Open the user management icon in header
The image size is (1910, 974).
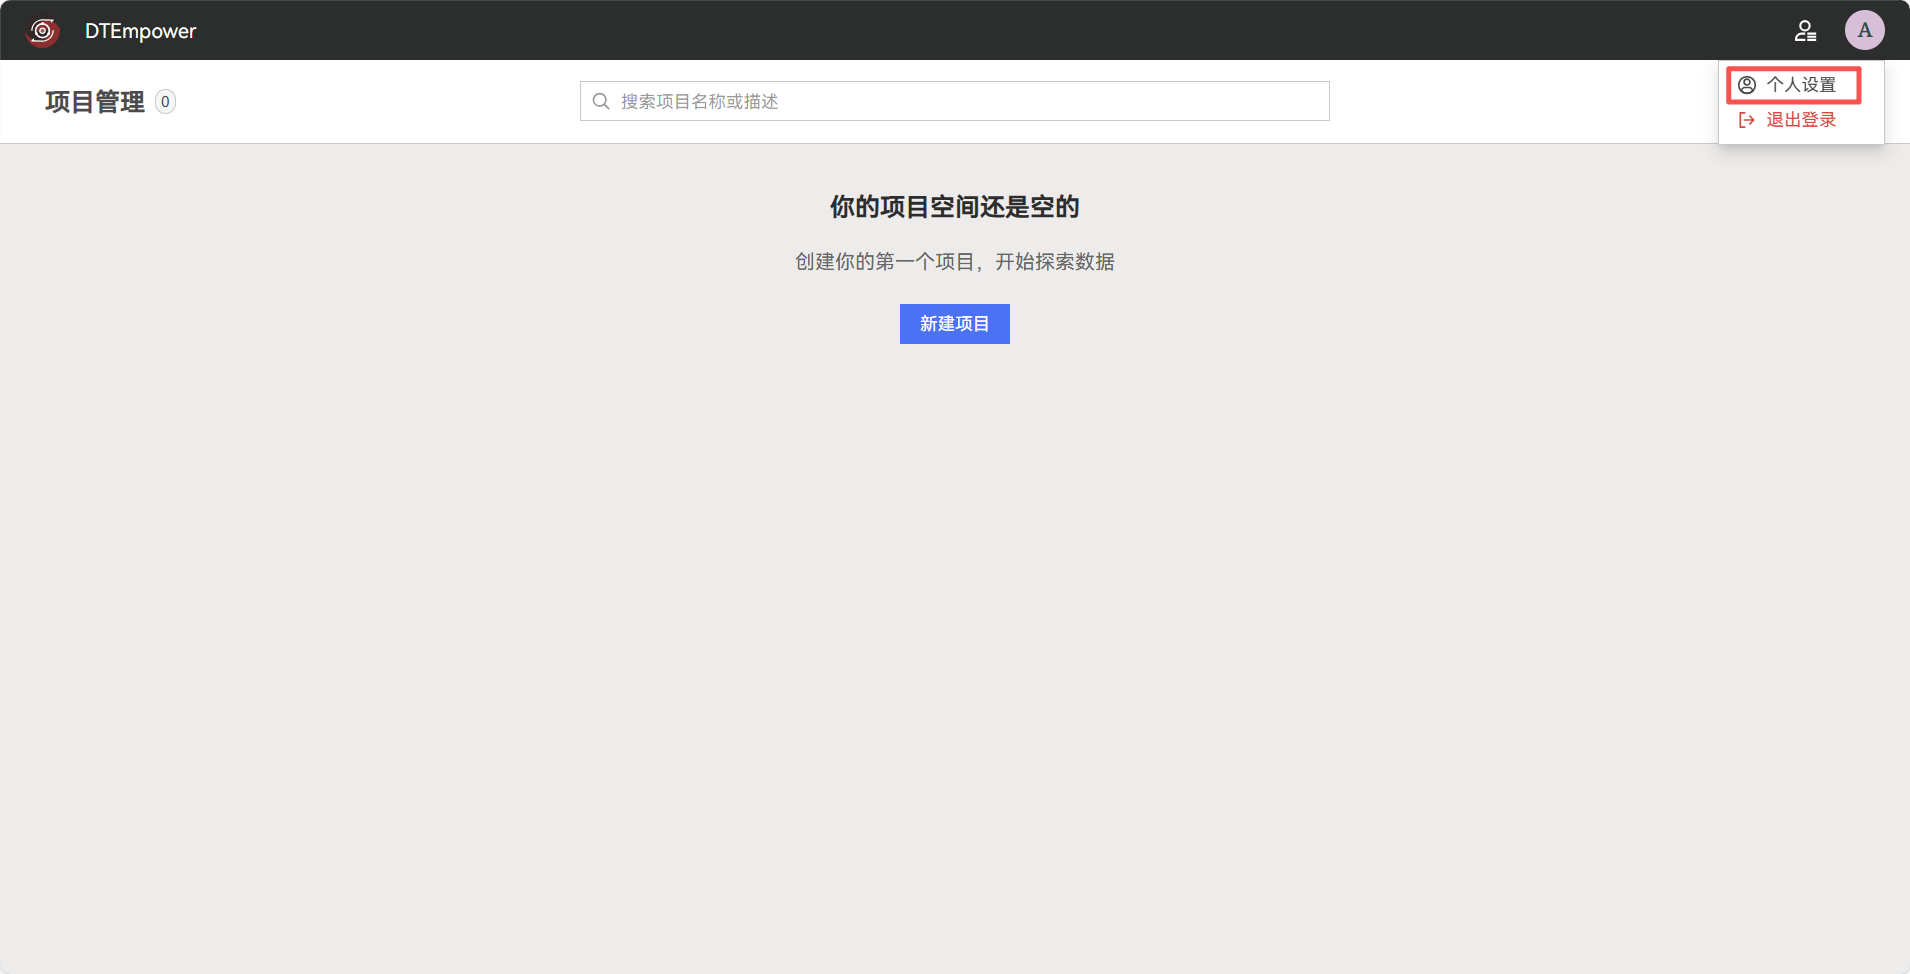pos(1805,31)
